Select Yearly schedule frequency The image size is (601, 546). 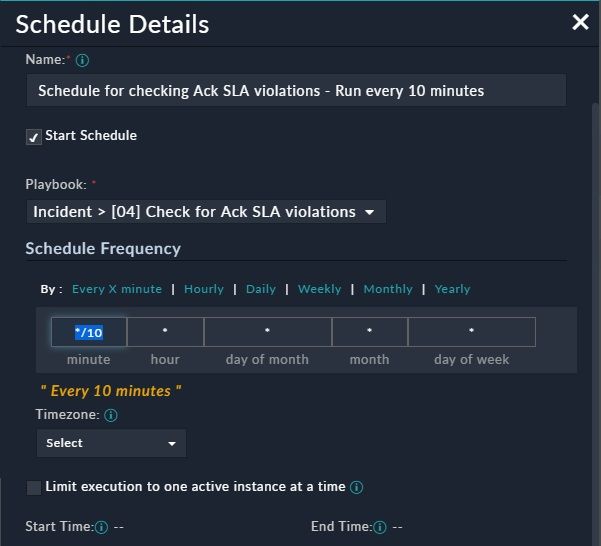452,289
